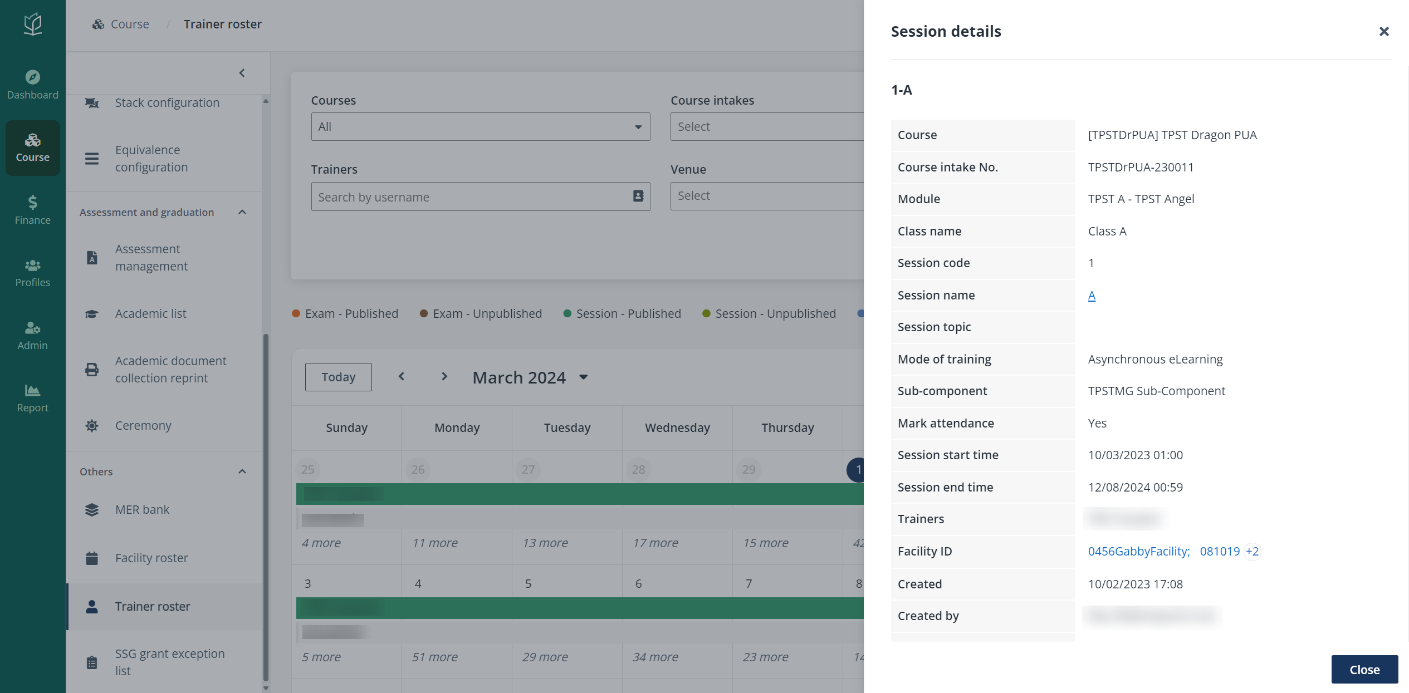This screenshot has height=693, width=1409.
Task: Click the Exam - Unpublished brown legend dot
Action: coord(424,314)
